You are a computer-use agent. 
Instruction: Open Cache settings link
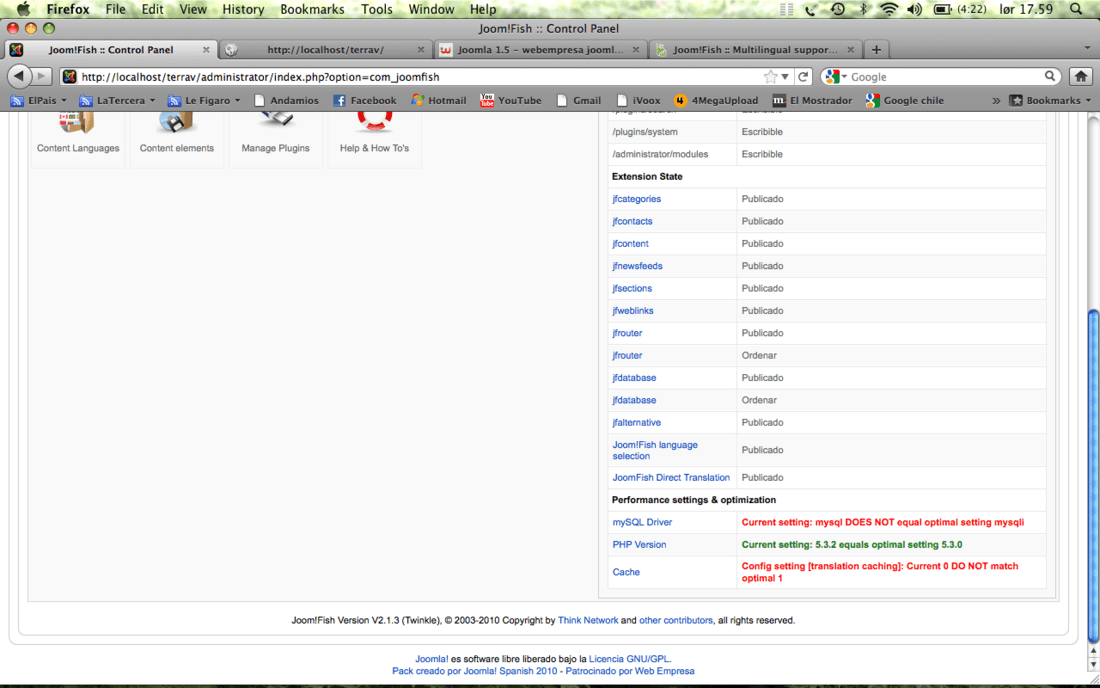626,572
